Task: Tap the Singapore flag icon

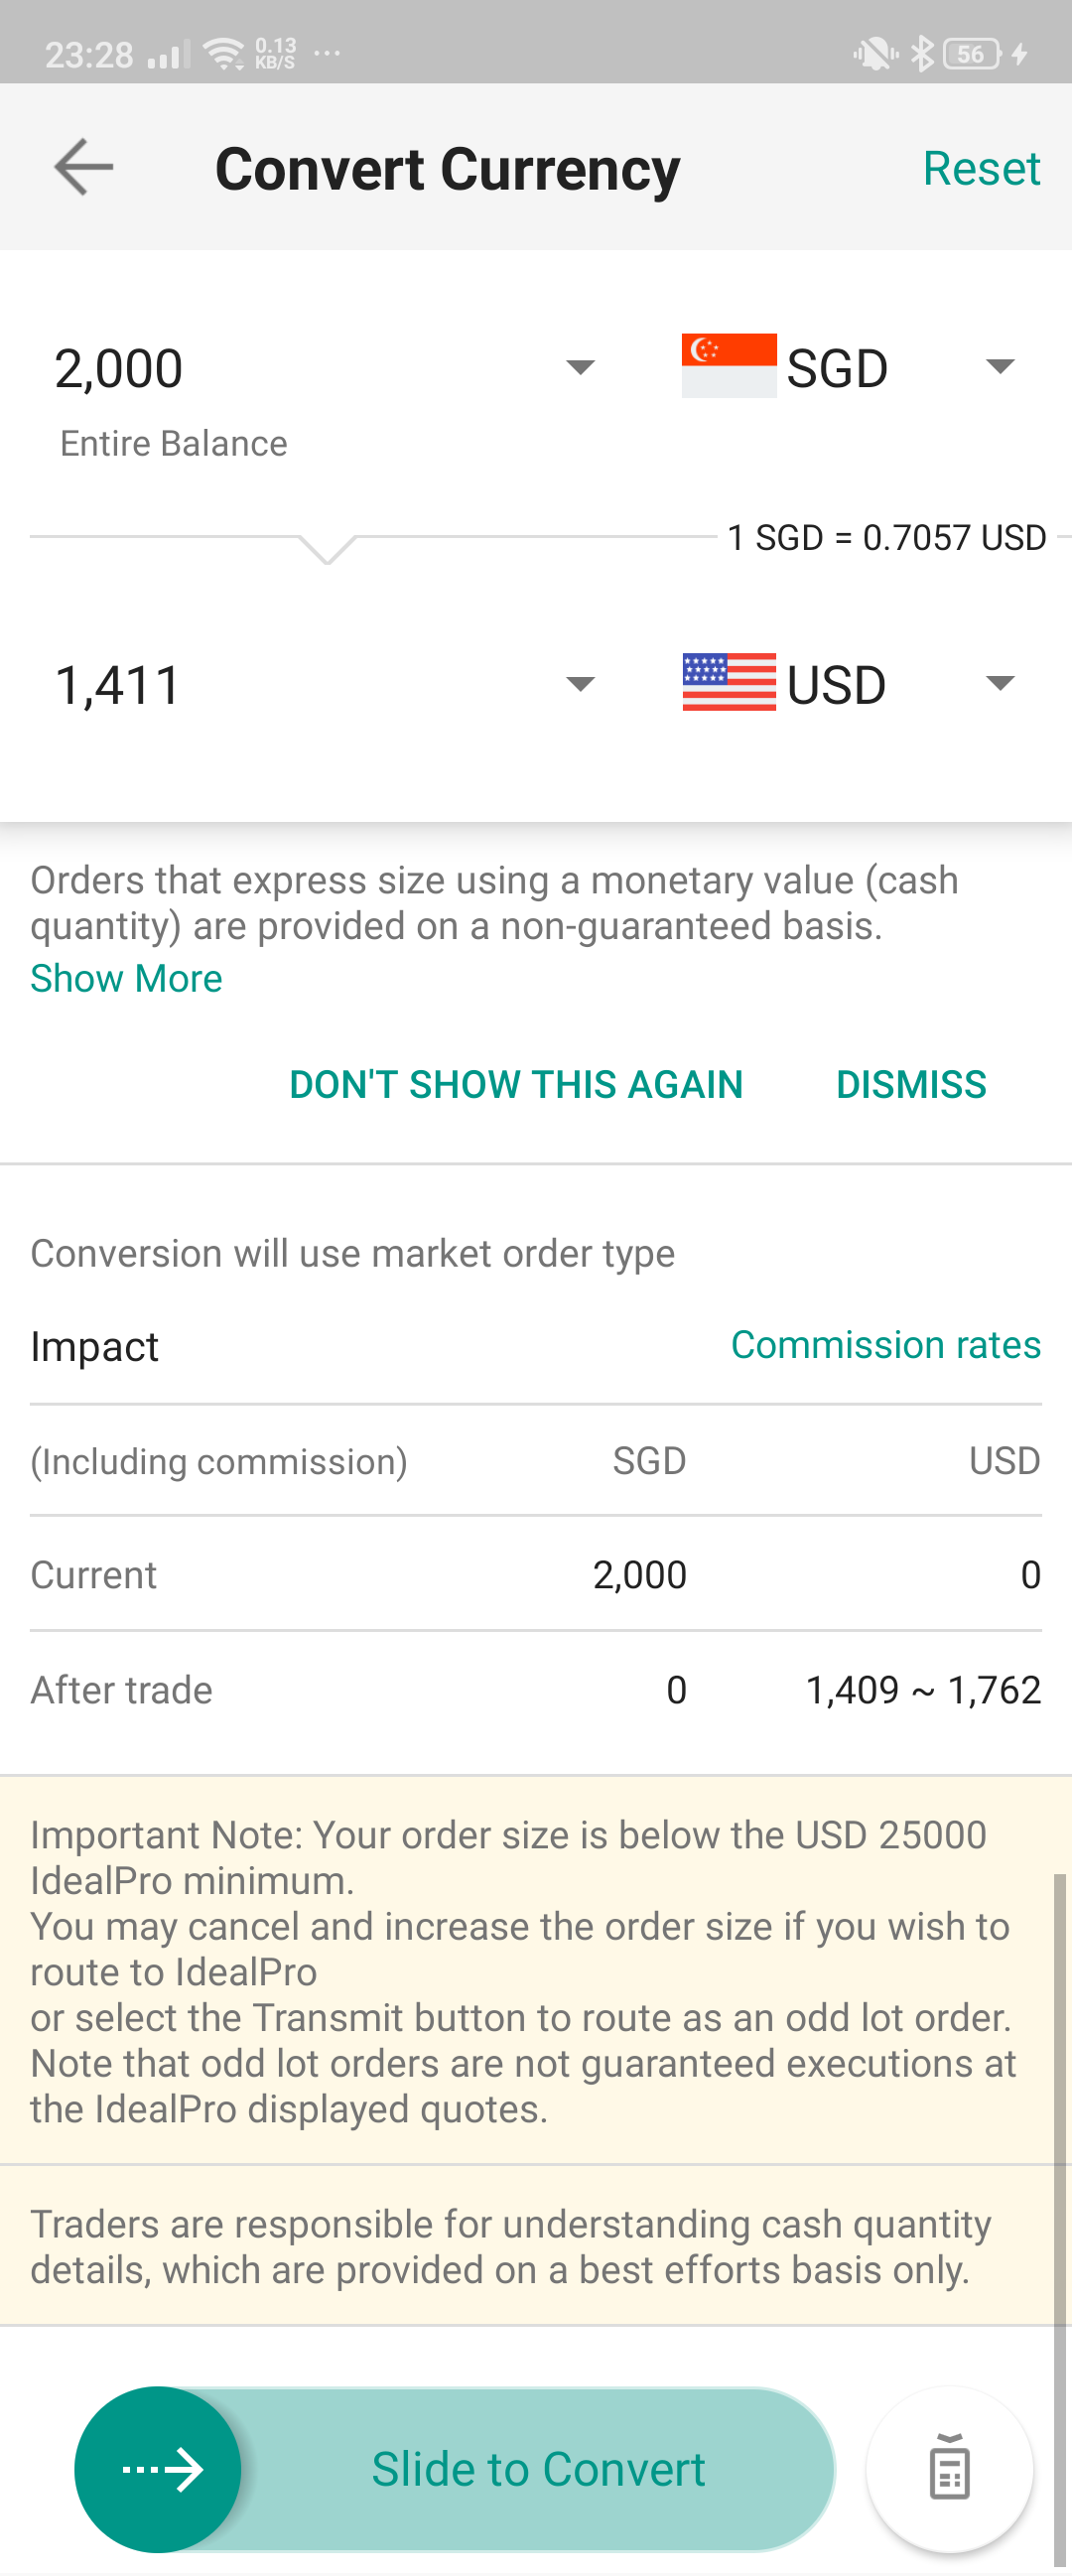Action: point(729,366)
